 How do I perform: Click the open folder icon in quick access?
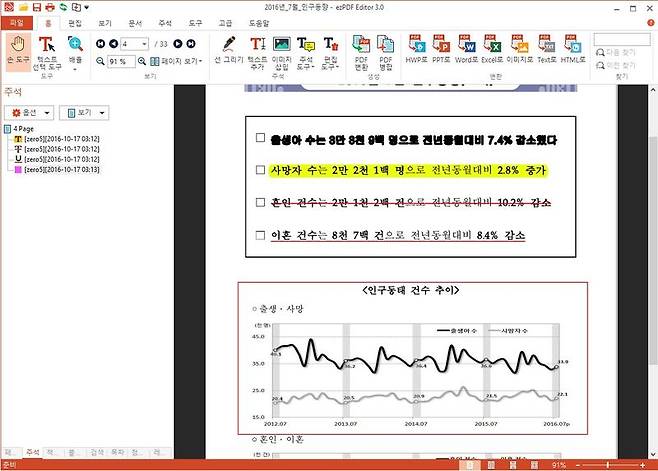(24, 7)
